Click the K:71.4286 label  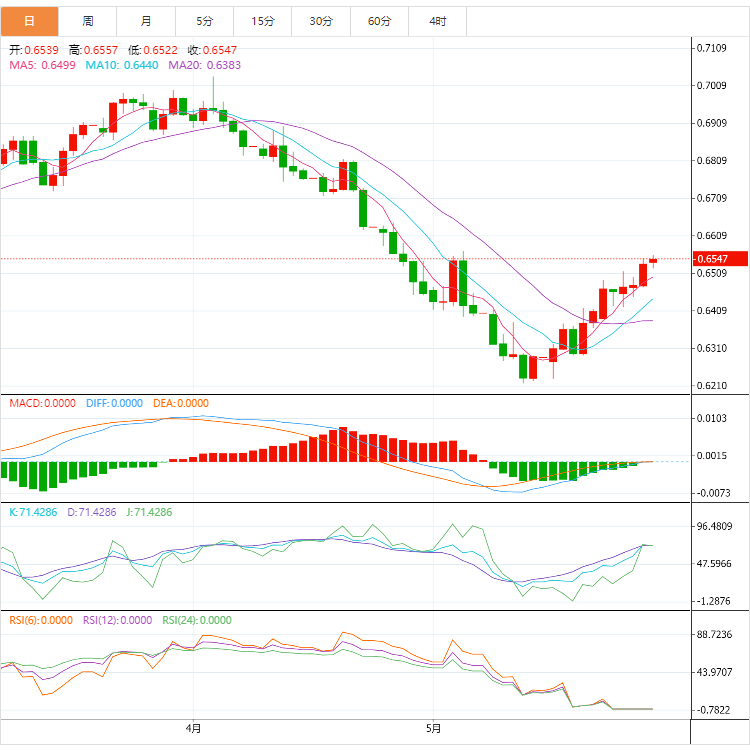coord(33,512)
